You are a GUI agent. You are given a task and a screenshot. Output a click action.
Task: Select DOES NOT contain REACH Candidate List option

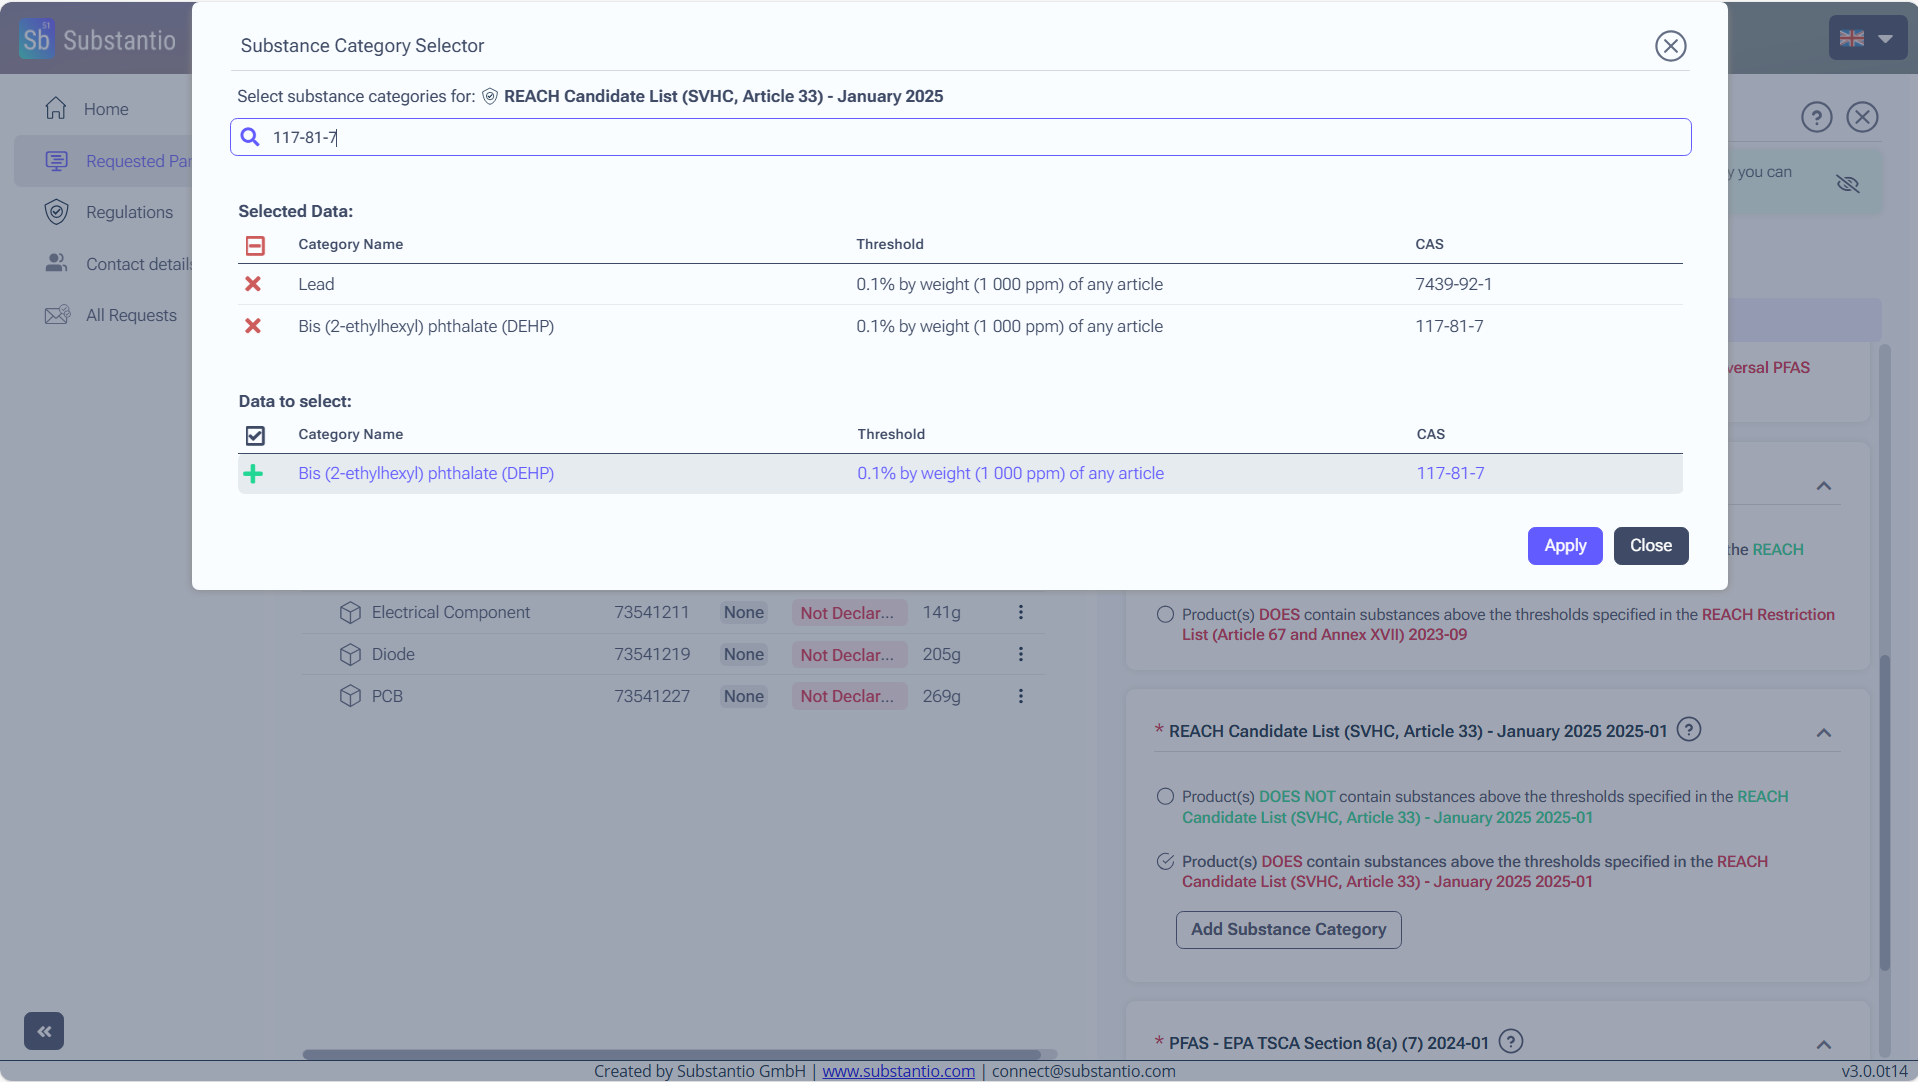1165,797
